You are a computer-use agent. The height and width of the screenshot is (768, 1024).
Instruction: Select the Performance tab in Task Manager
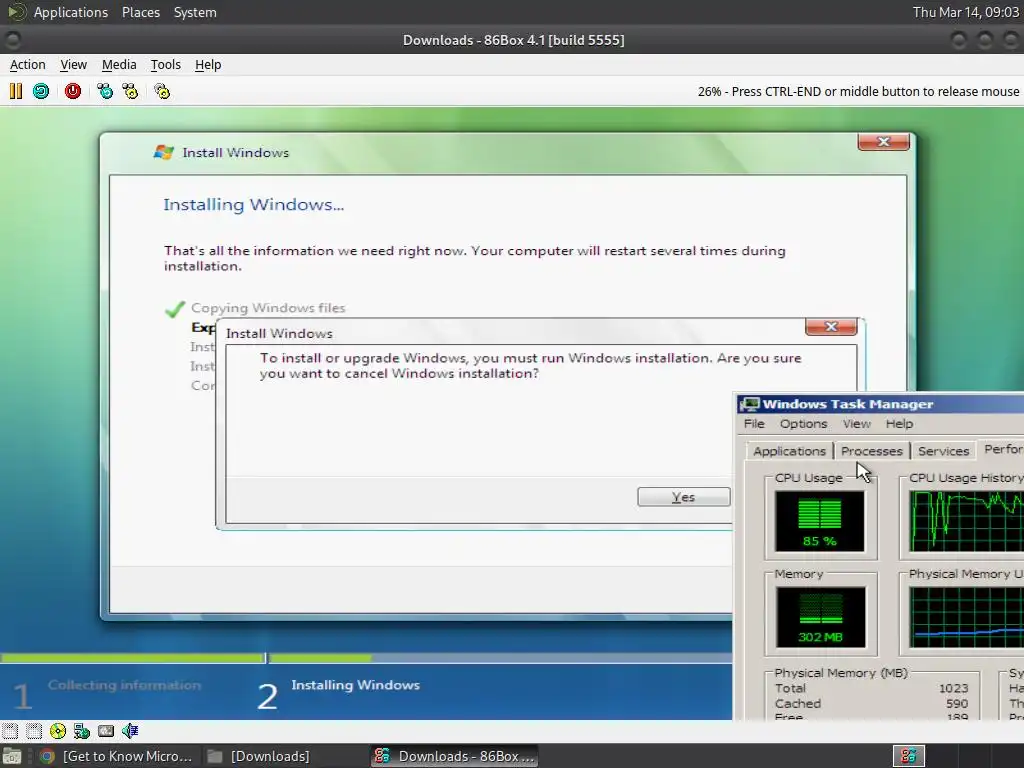[x=1002, y=449]
